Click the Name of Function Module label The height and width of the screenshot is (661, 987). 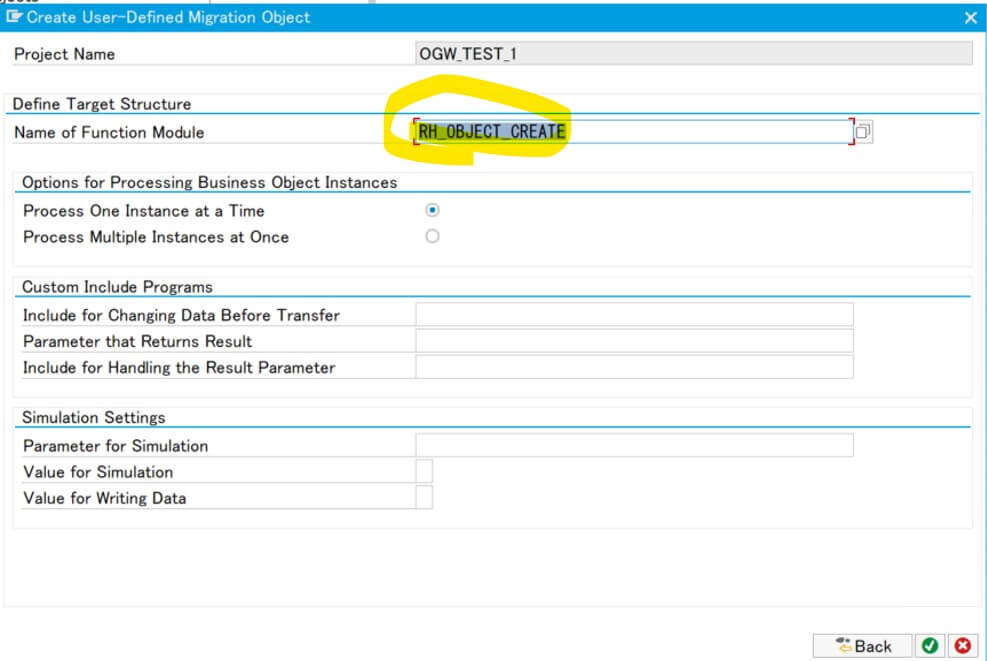(110, 132)
